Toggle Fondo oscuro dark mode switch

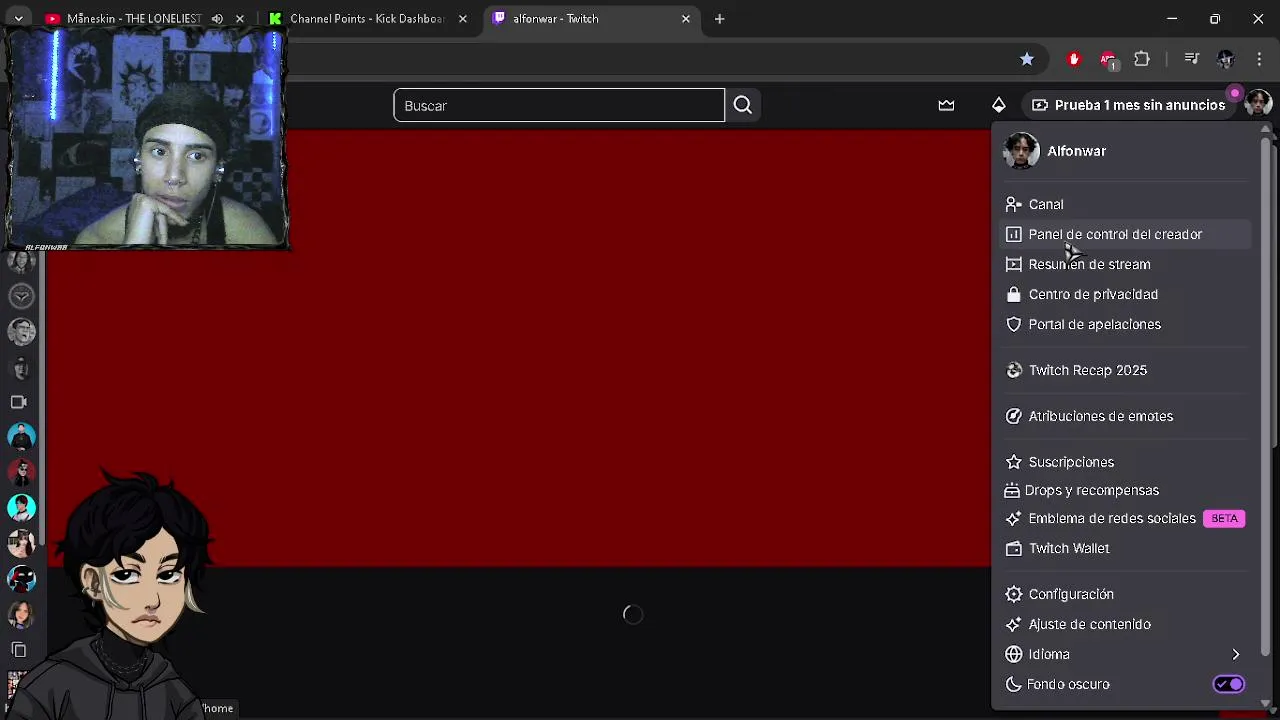pos(1229,684)
